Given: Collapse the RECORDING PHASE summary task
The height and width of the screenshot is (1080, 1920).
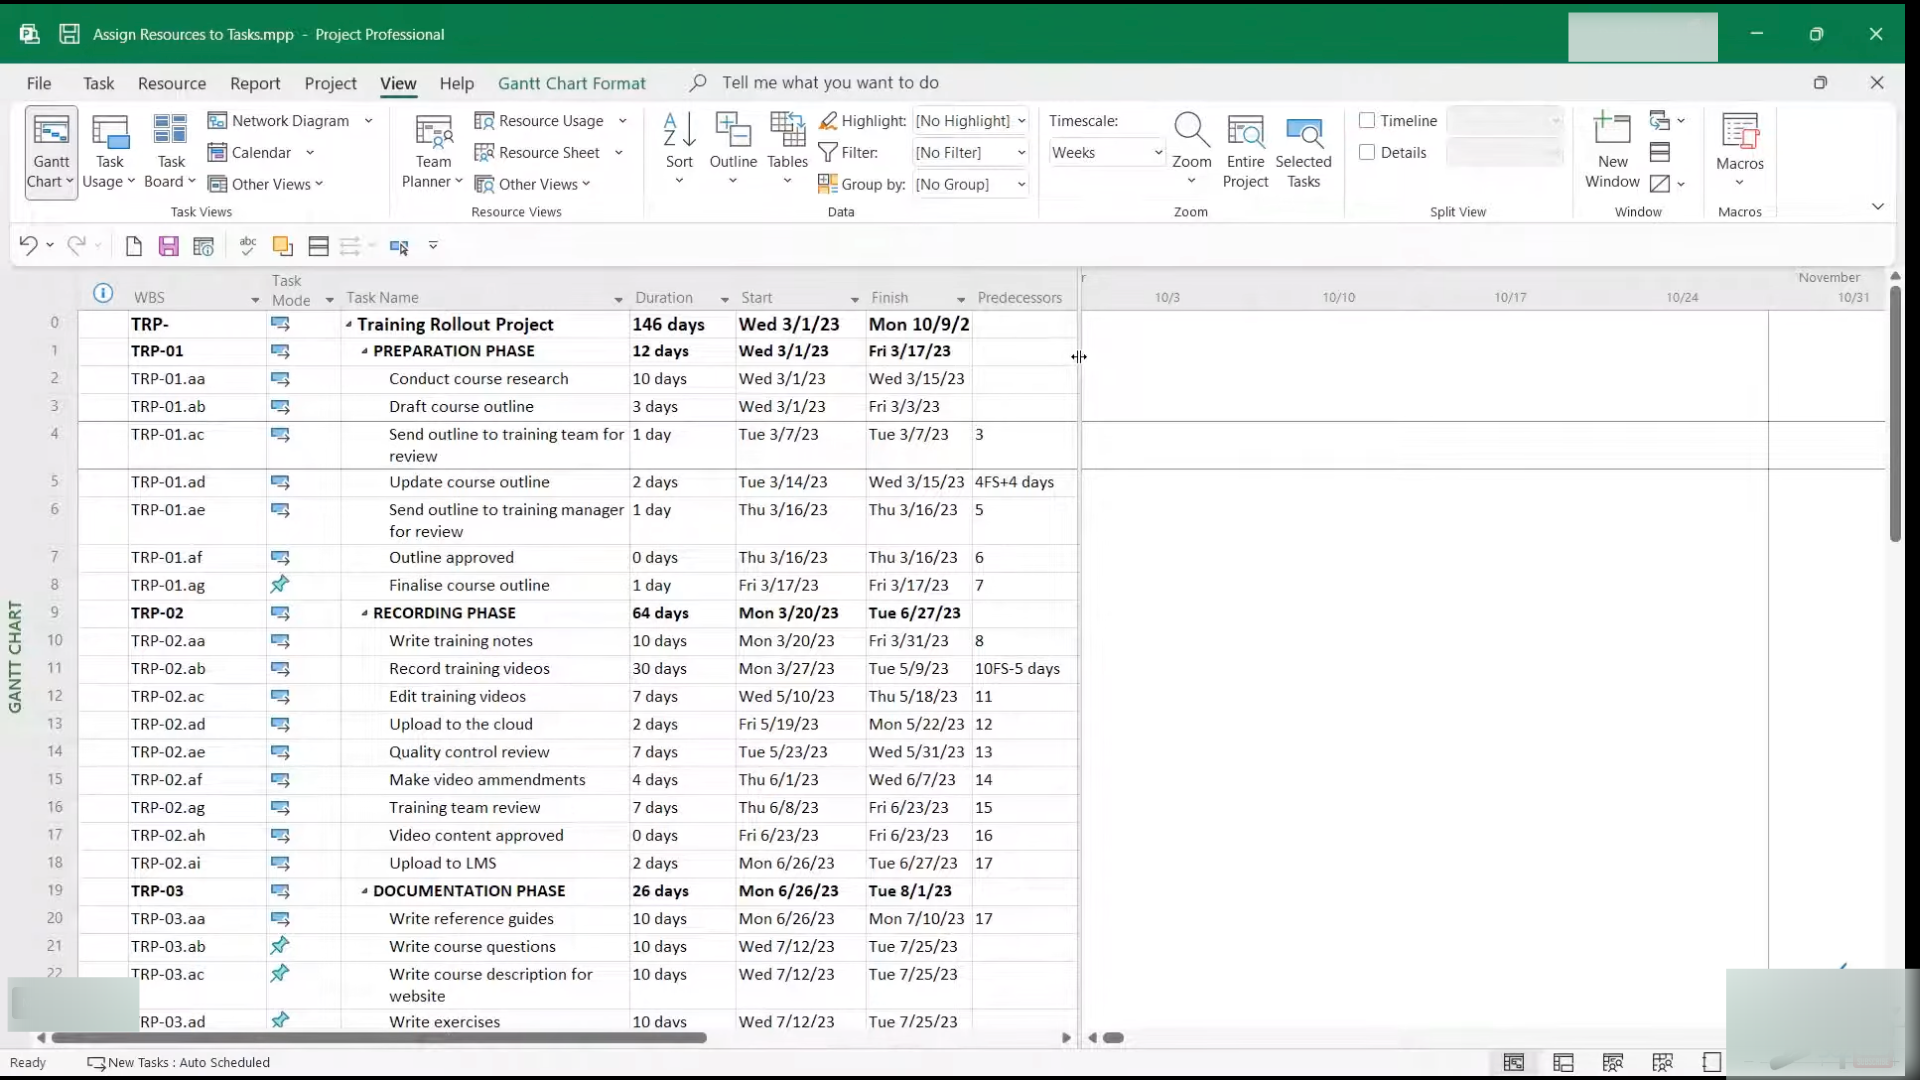Looking at the screenshot, I should click(x=364, y=613).
